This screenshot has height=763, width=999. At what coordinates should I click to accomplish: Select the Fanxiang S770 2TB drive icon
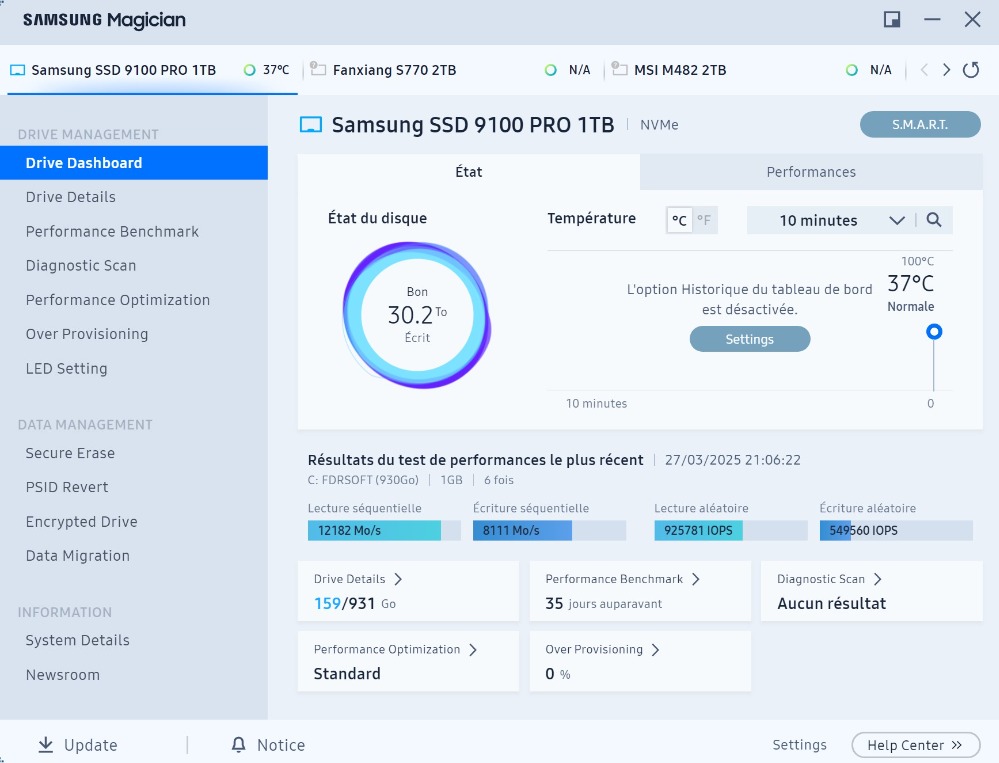(x=319, y=70)
